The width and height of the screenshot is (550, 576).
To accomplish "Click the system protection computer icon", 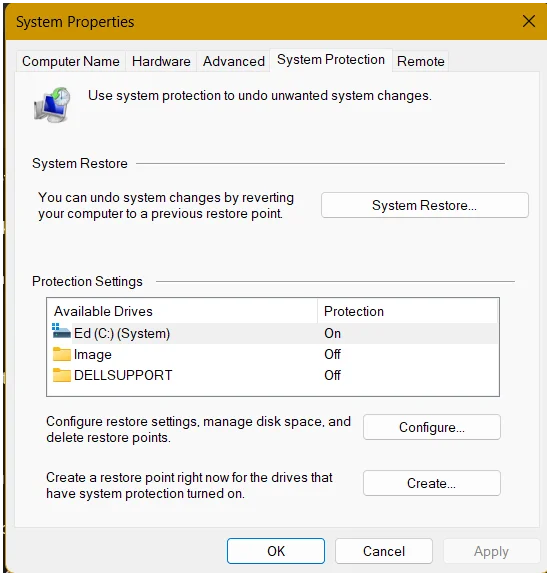I will pyautogui.click(x=52, y=105).
